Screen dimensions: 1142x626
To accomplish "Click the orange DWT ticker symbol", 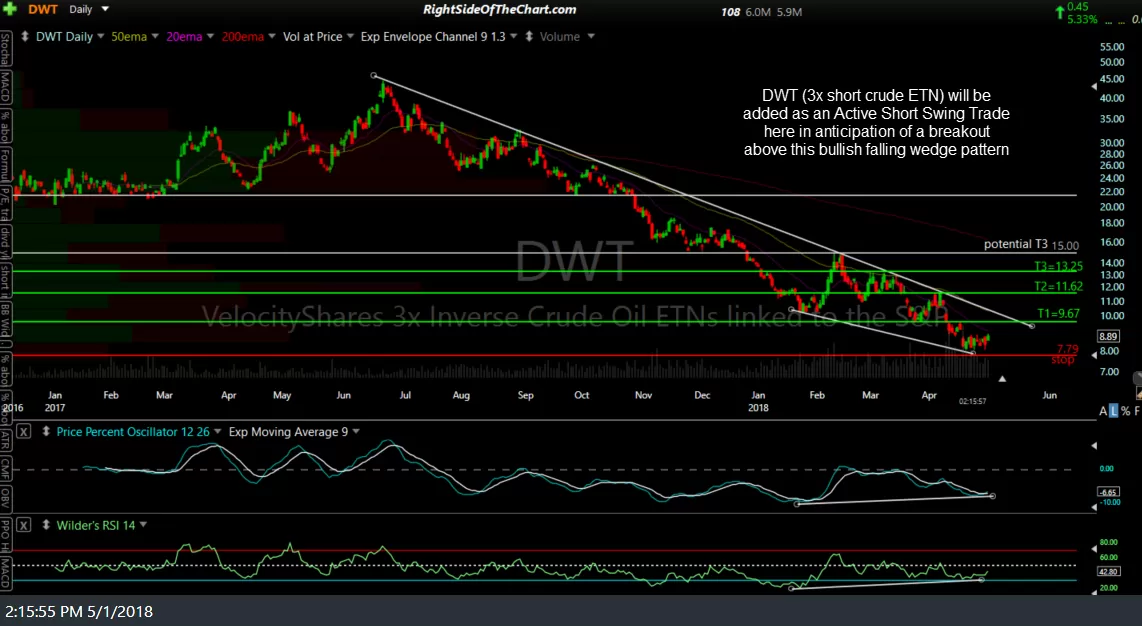I will (x=42, y=9).
